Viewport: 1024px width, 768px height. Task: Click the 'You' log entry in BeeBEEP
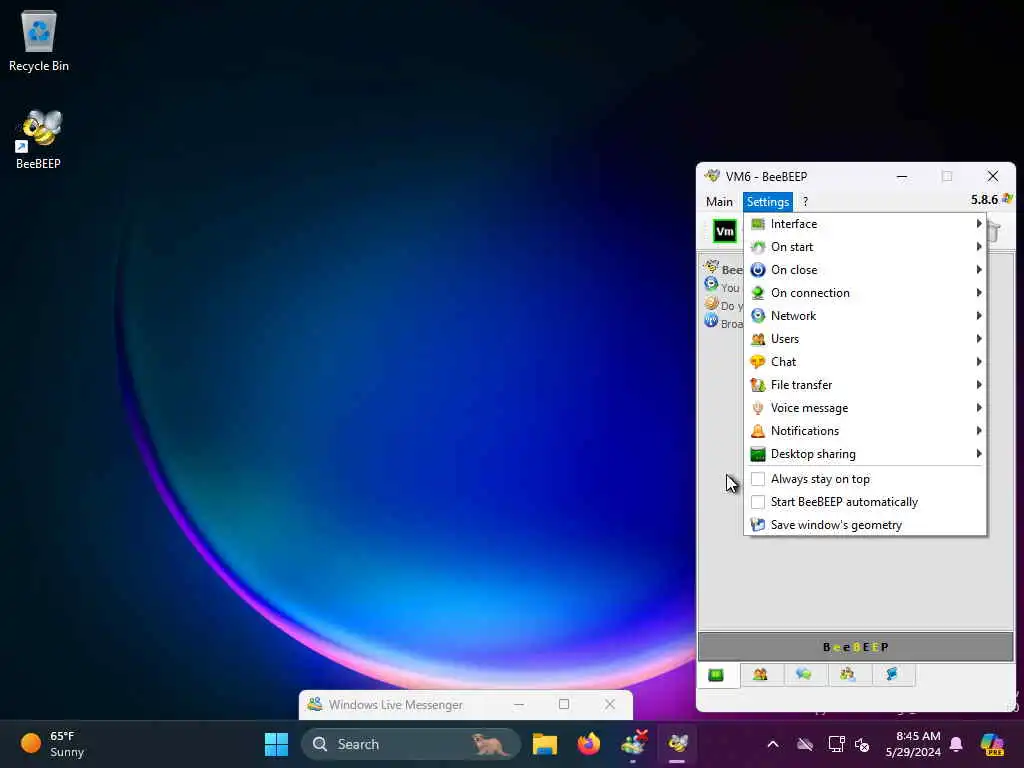(730, 287)
